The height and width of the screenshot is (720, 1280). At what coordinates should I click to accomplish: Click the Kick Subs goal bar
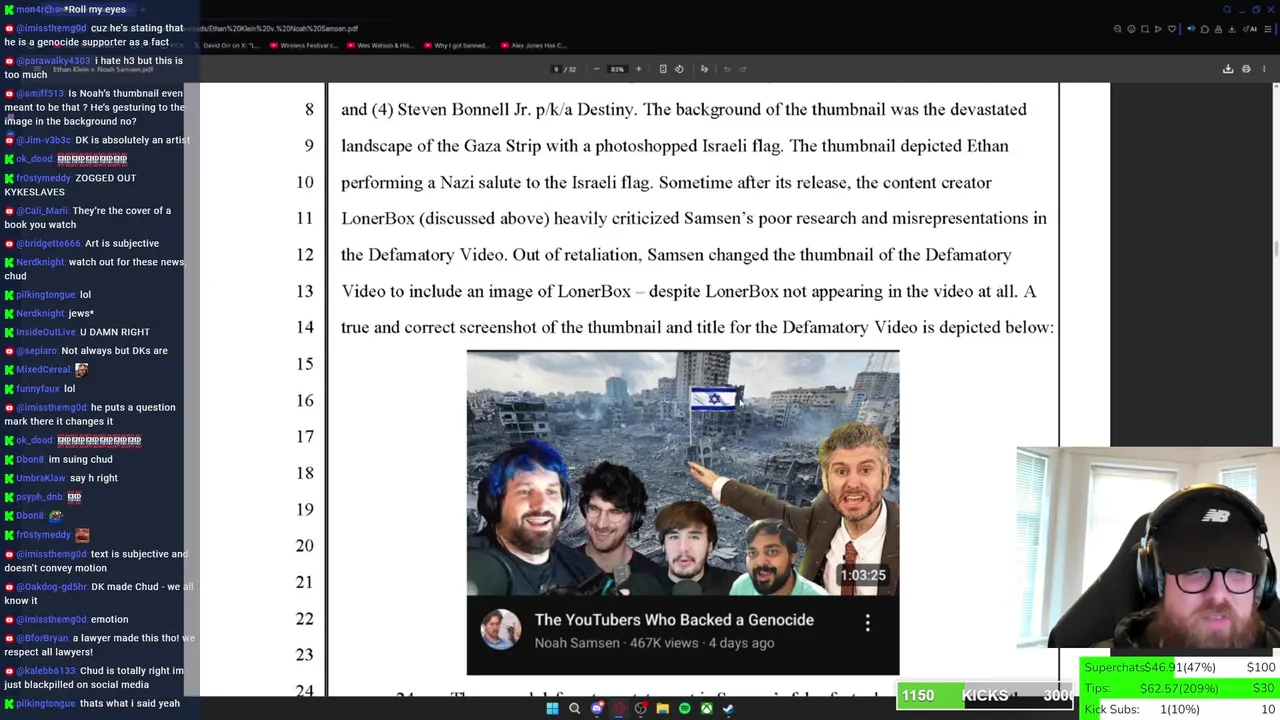[1178, 709]
